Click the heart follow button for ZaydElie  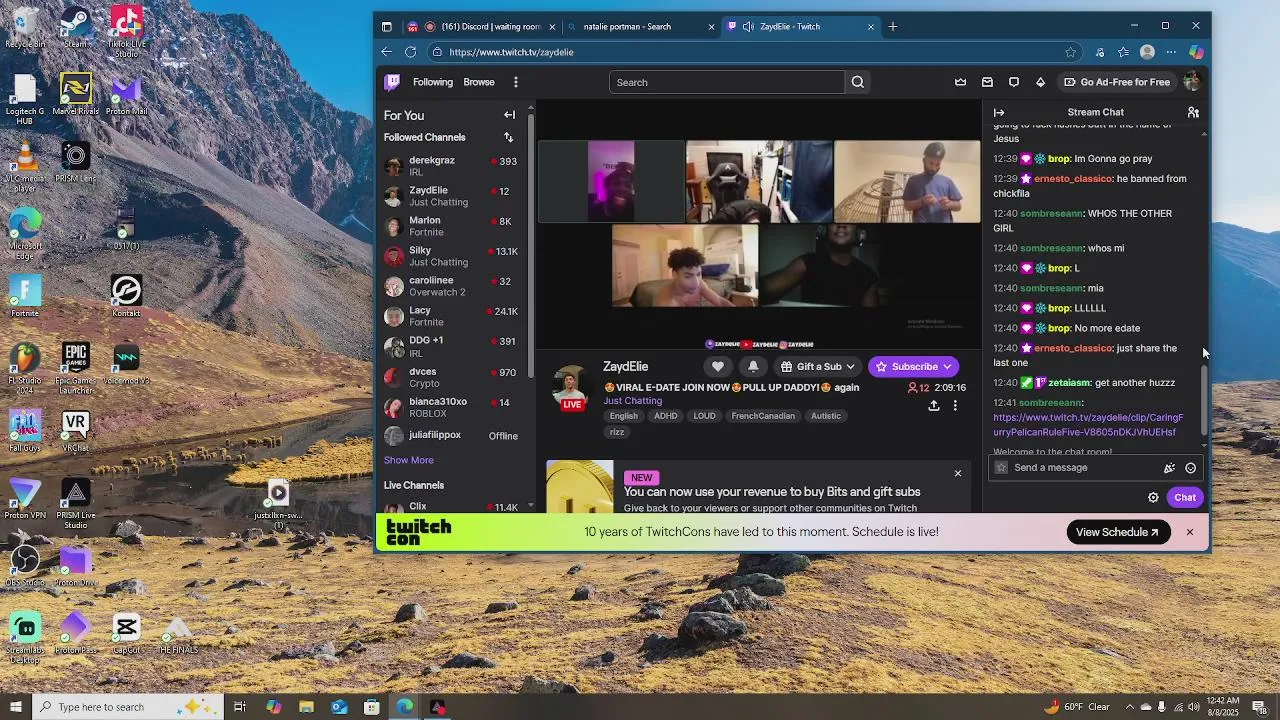tap(718, 366)
